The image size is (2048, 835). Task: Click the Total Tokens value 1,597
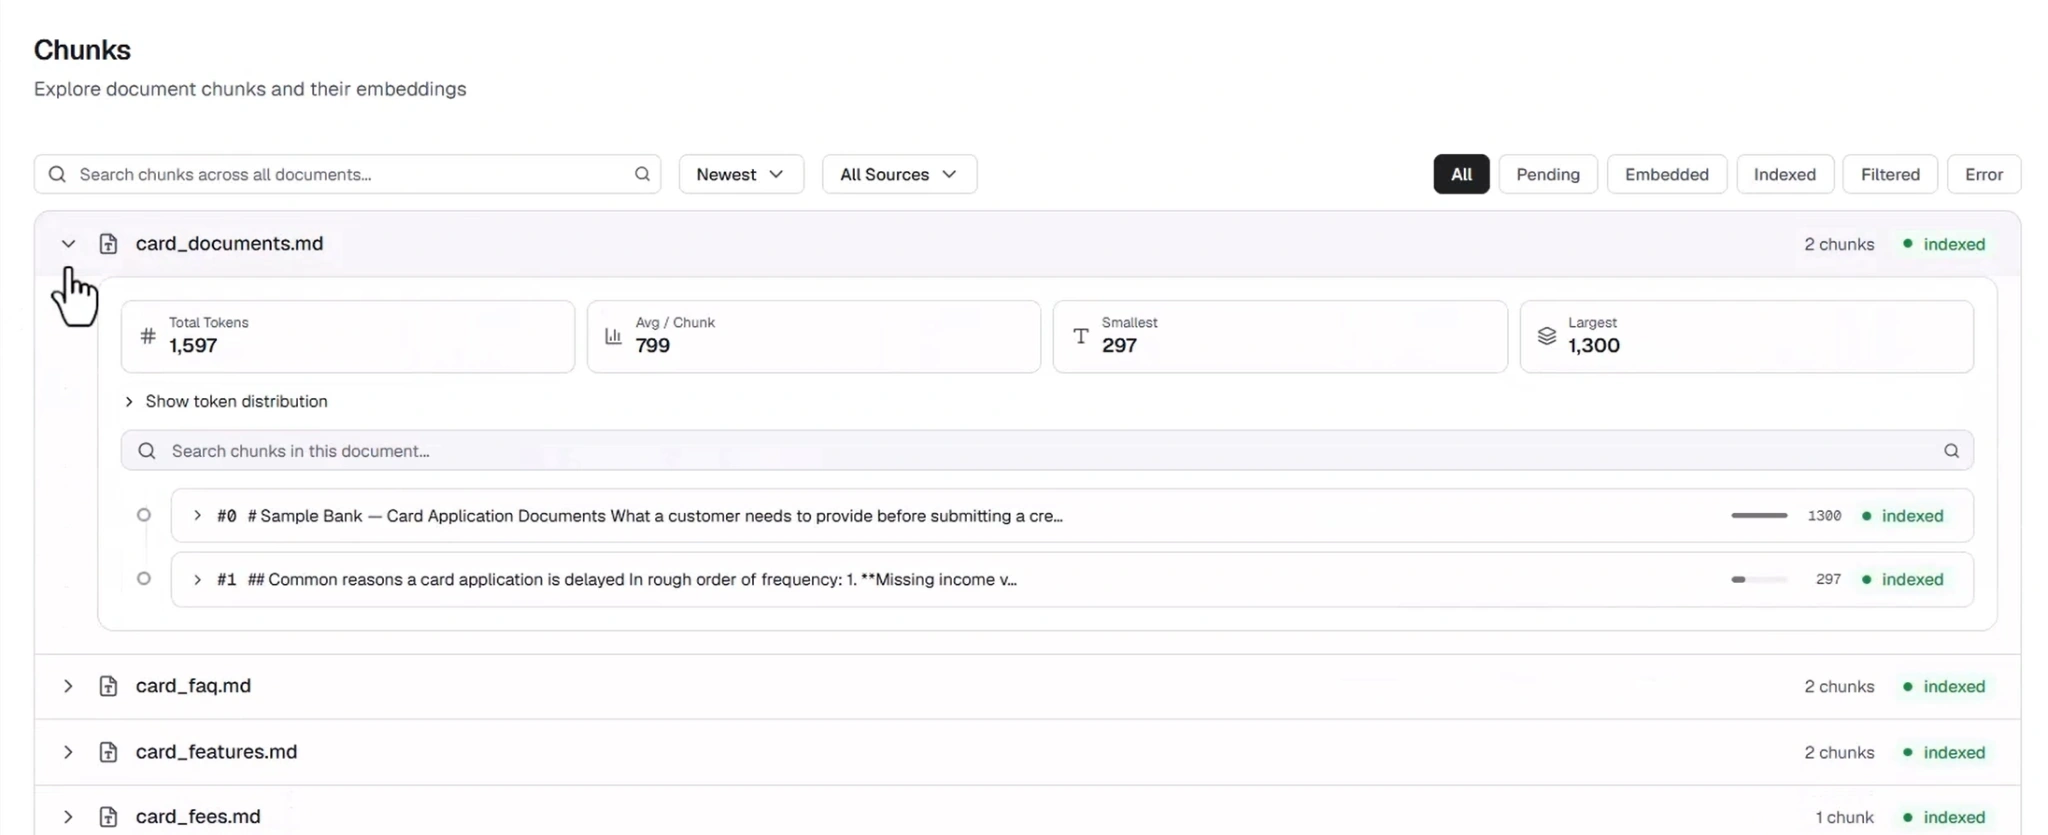tap(193, 346)
